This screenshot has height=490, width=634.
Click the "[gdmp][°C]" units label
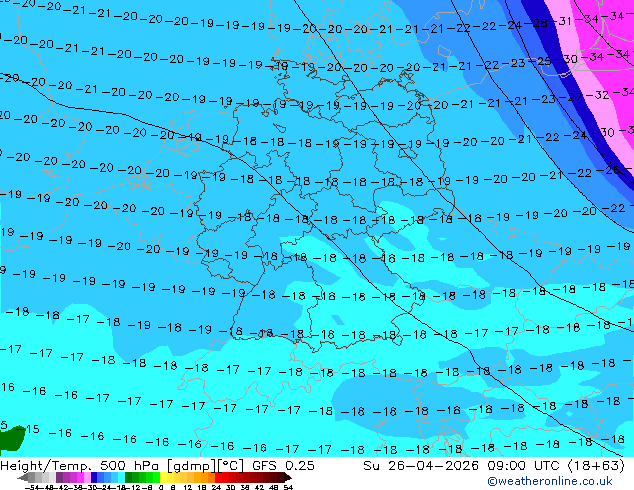(205, 465)
